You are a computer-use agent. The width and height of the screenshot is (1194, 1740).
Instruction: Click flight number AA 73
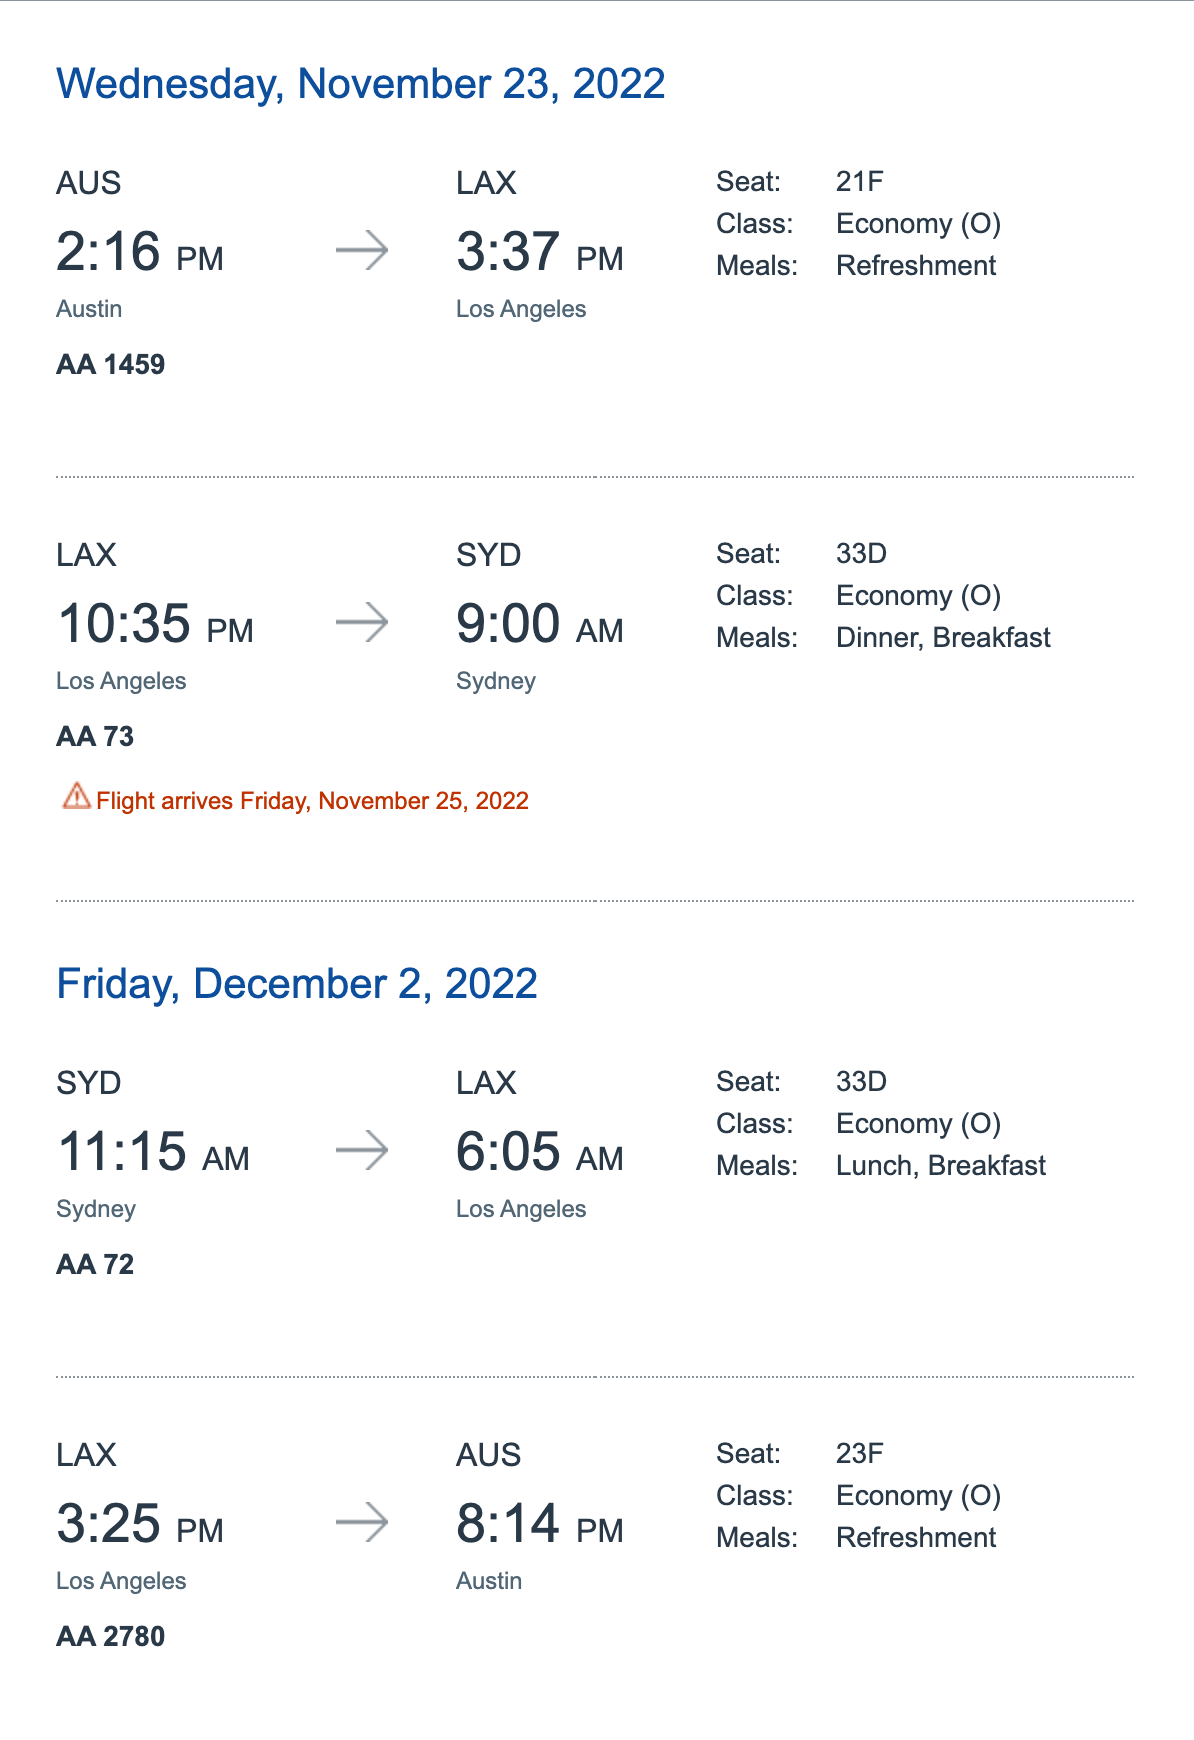[x=95, y=736]
